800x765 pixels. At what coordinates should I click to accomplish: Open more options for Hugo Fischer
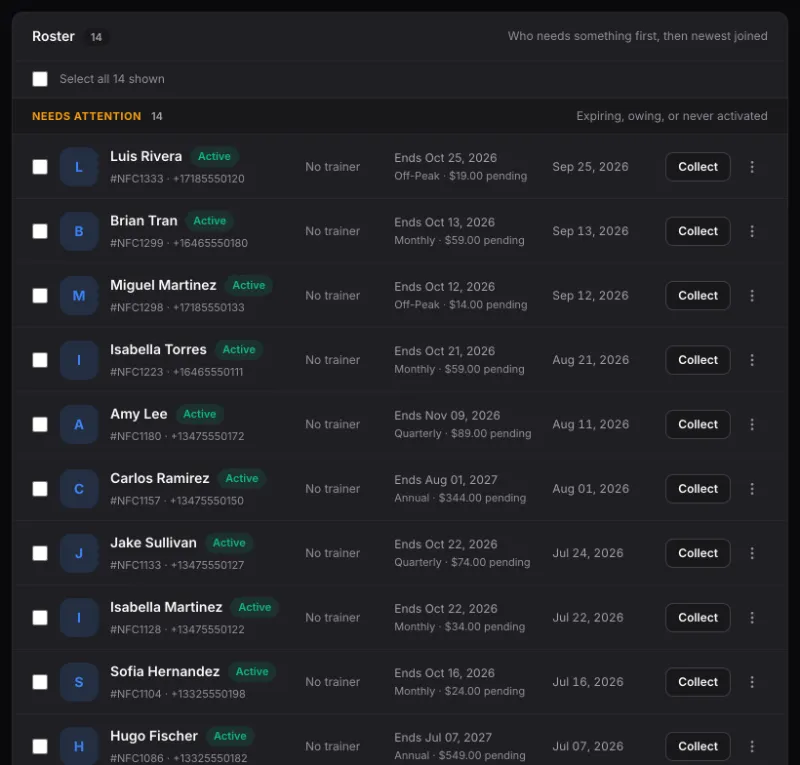[x=752, y=746]
